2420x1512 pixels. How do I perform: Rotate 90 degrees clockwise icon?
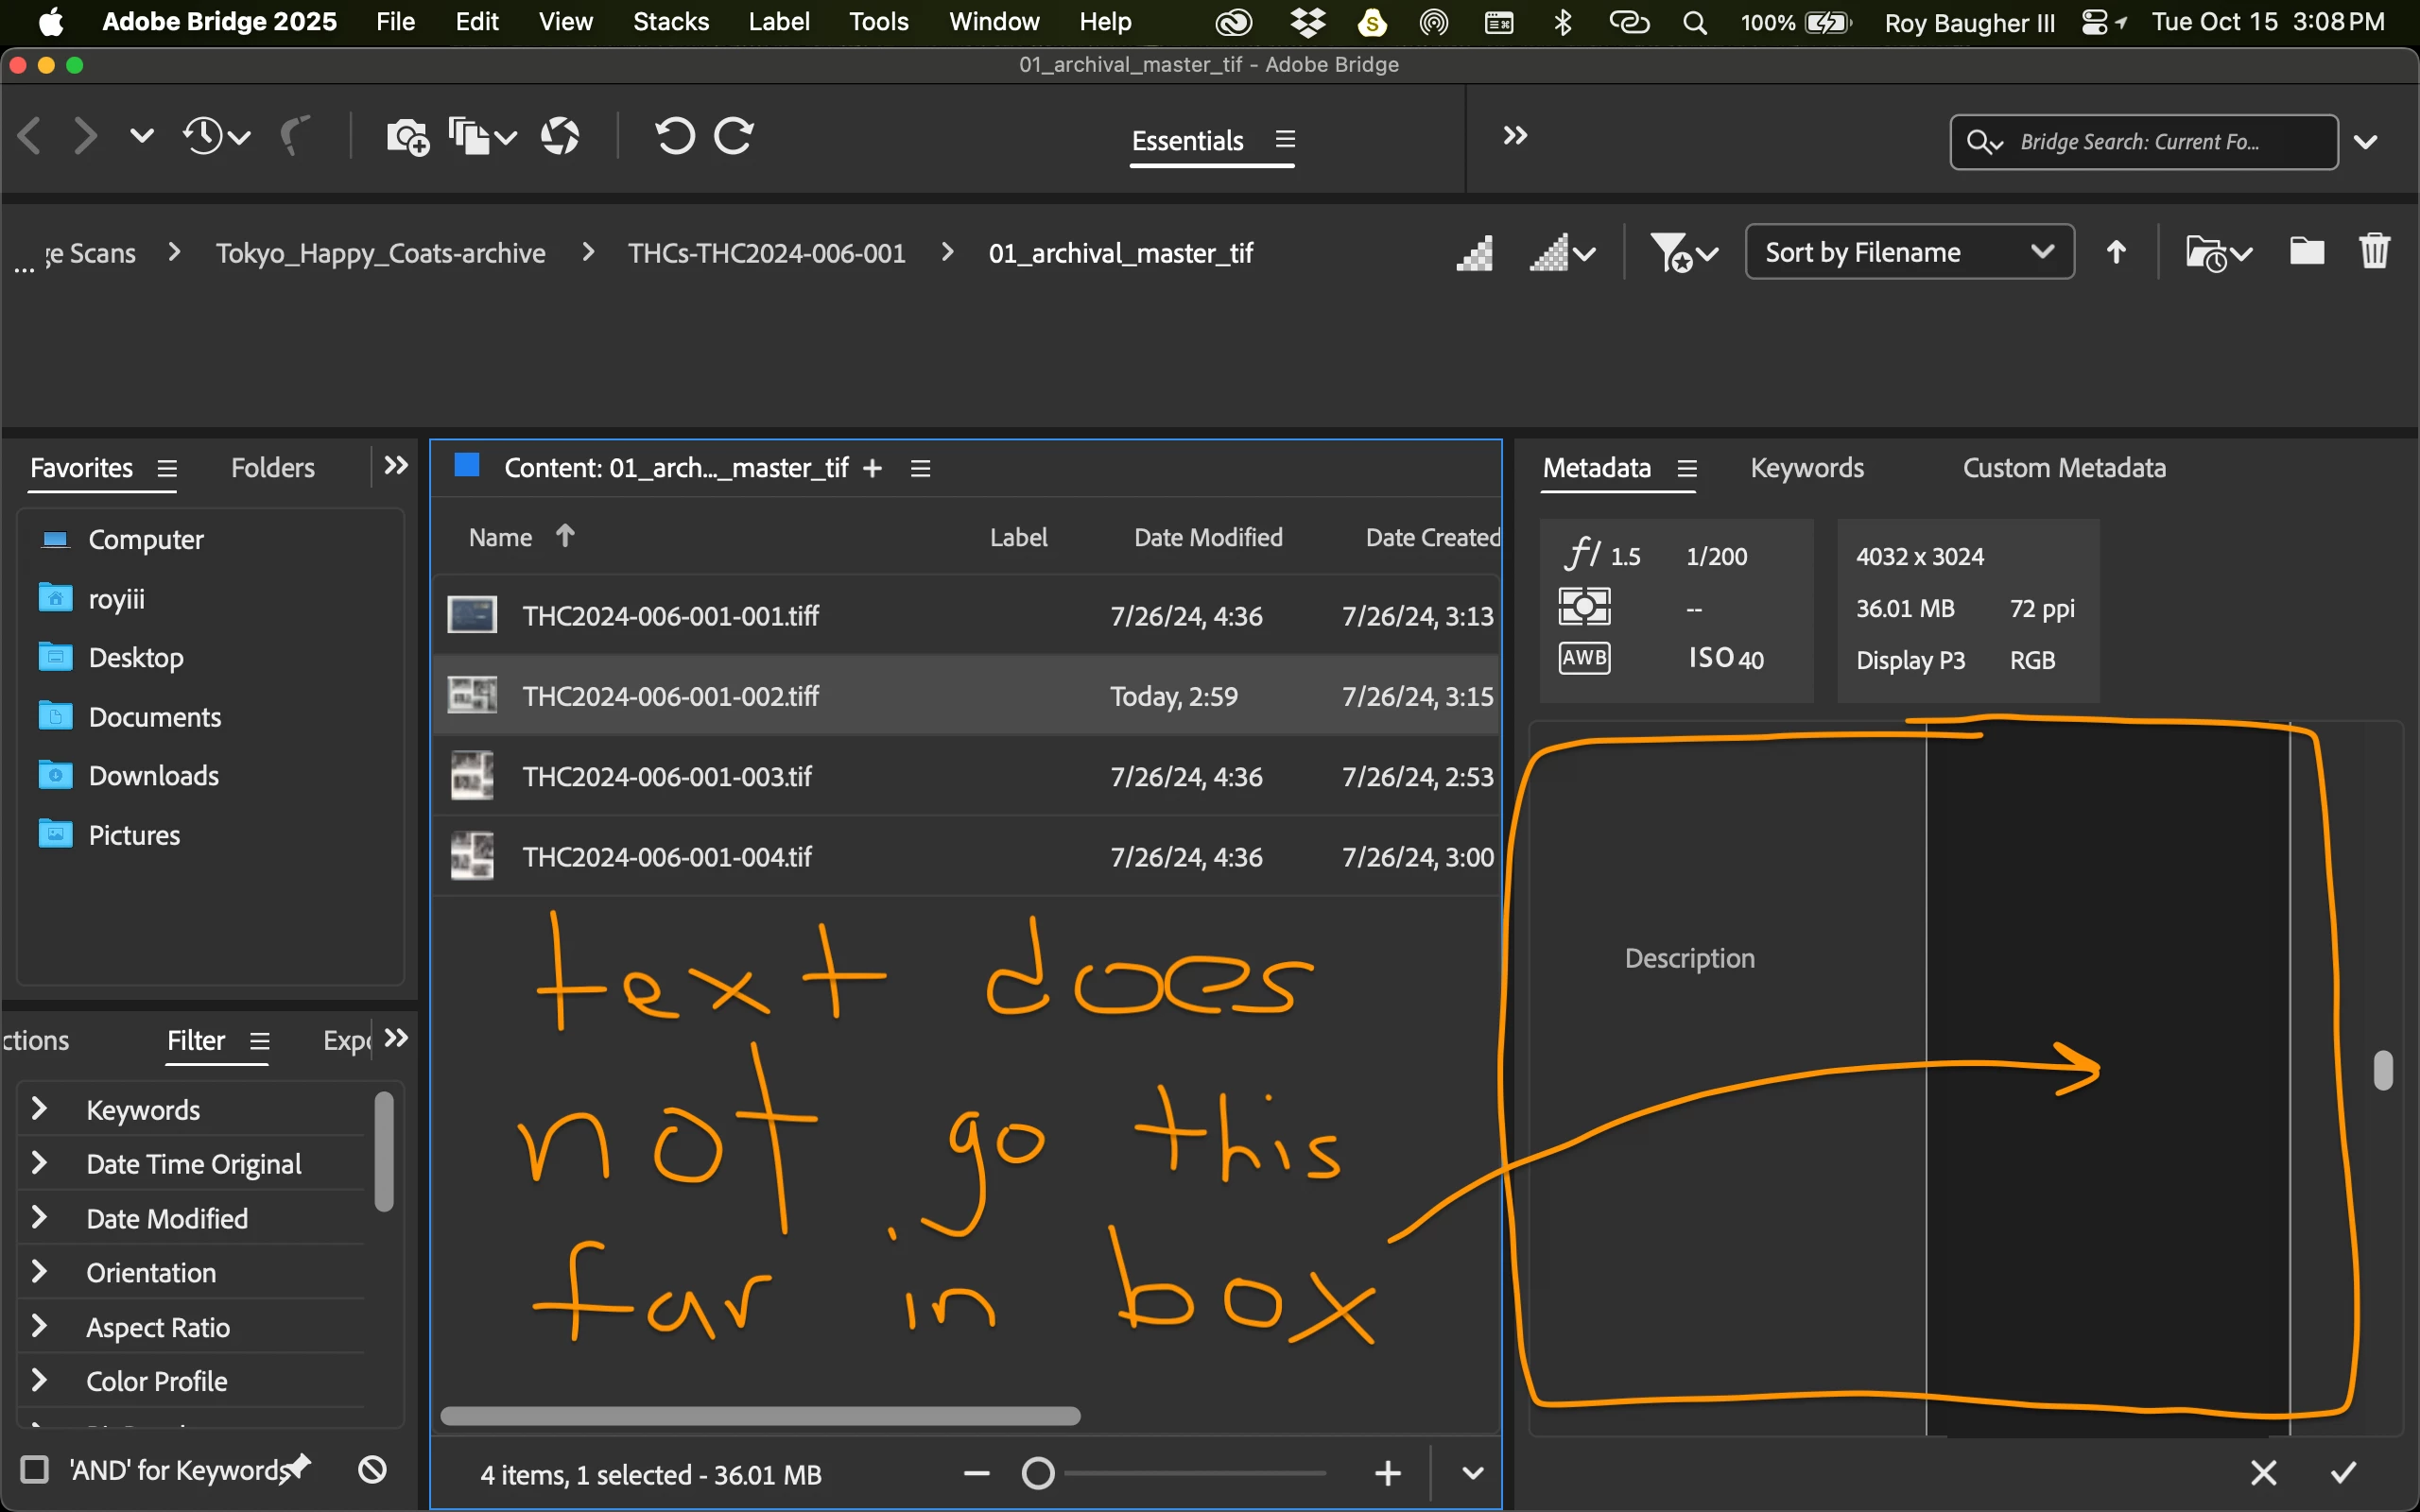[x=734, y=136]
